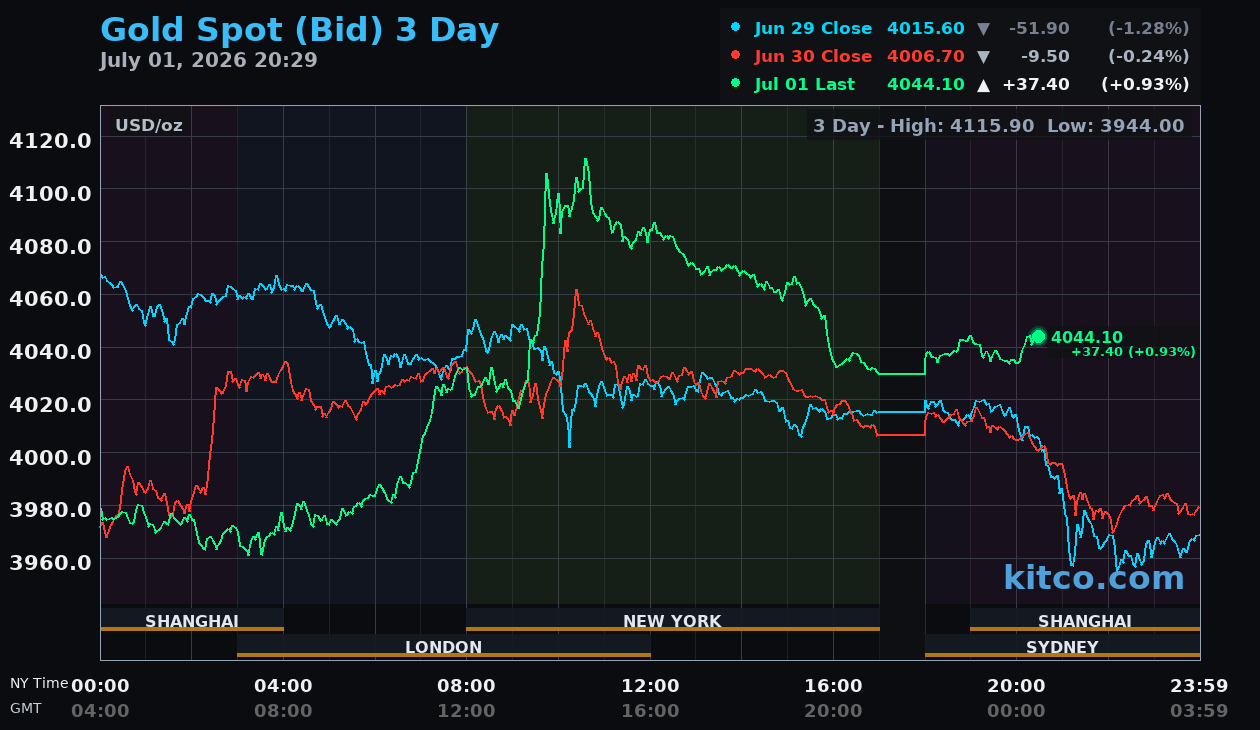
Task: Click the 00:00 GMT tick label
Action: coord(1016,711)
